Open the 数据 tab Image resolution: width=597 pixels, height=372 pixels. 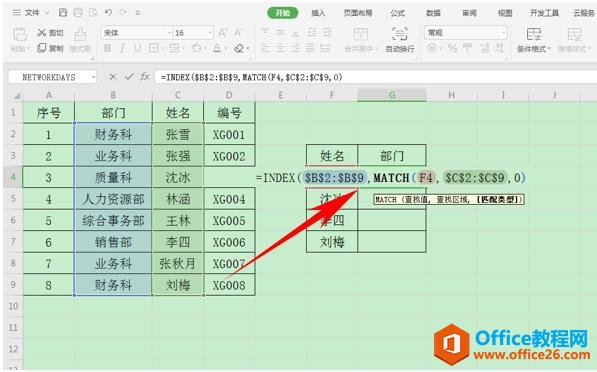[x=433, y=13]
